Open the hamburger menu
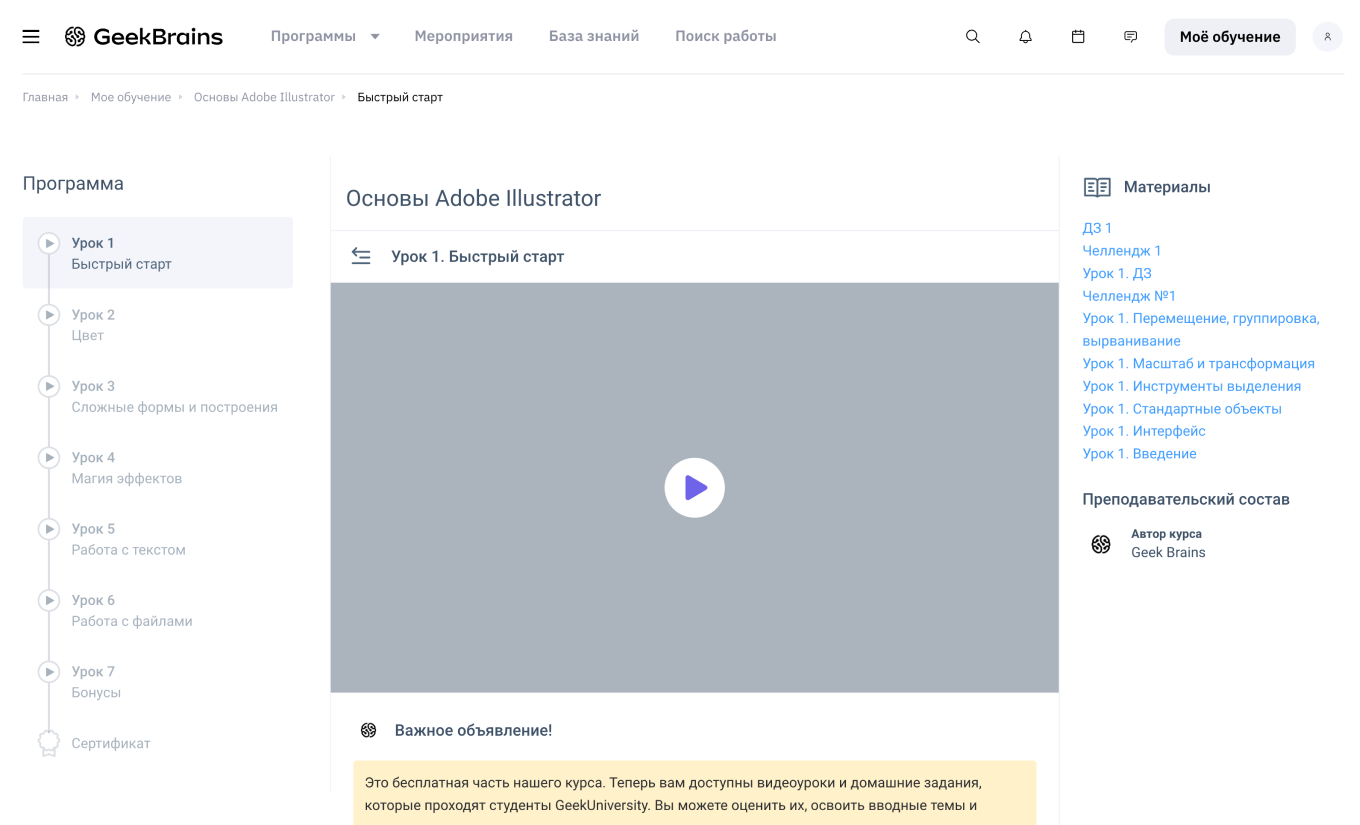The image size is (1360, 825). [31, 37]
